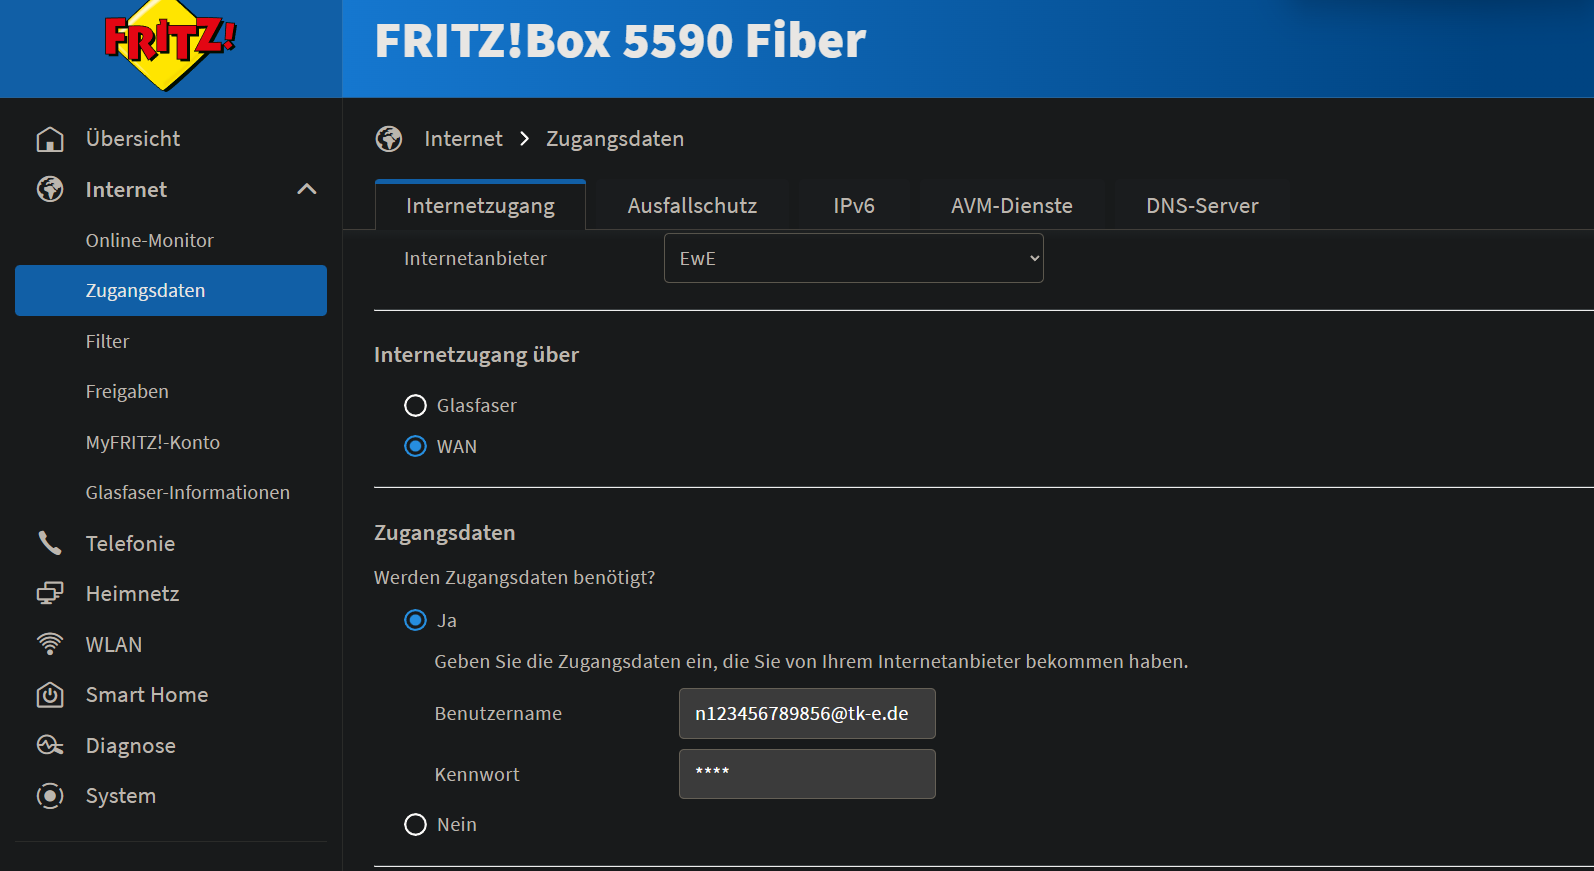The width and height of the screenshot is (1594, 871).
Task: Switch to the Ausfallschutz tab
Action: (692, 205)
